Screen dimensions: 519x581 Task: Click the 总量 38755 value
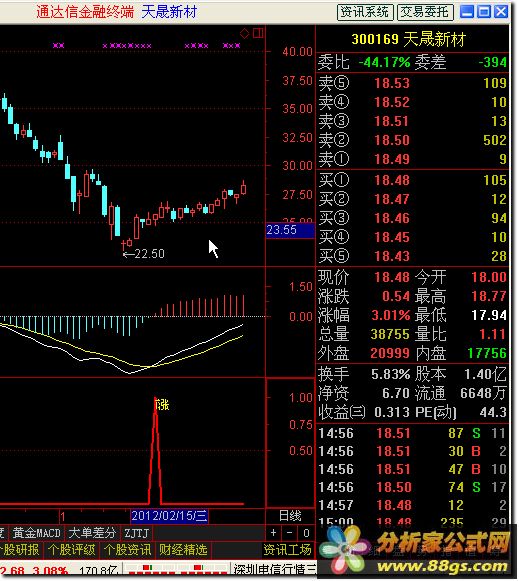(x=390, y=335)
